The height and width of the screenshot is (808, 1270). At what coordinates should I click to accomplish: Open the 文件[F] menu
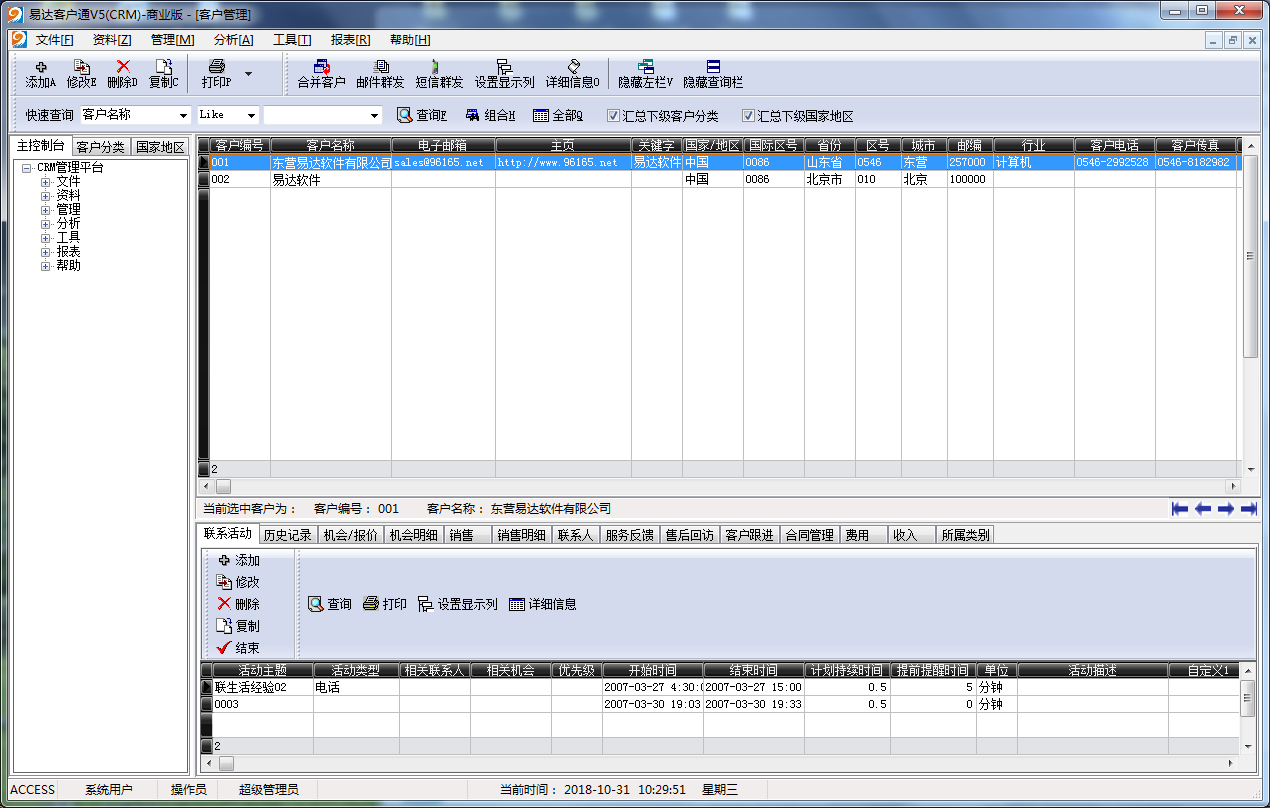click(x=55, y=40)
